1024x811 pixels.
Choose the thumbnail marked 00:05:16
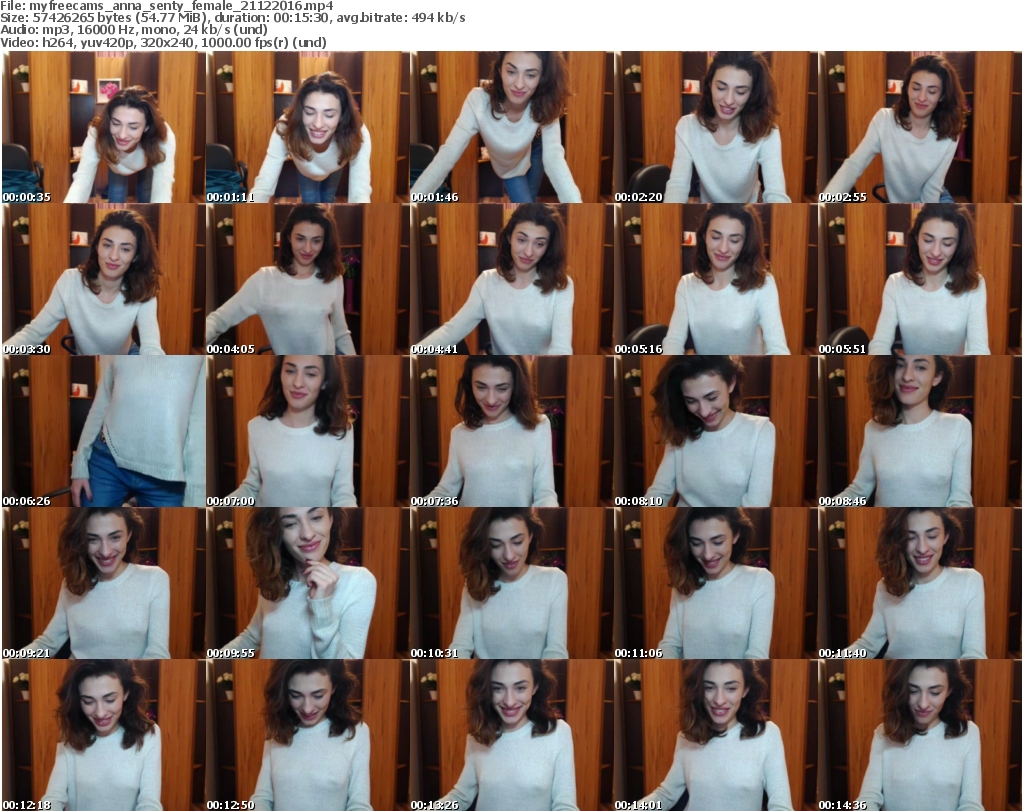[x=716, y=279]
